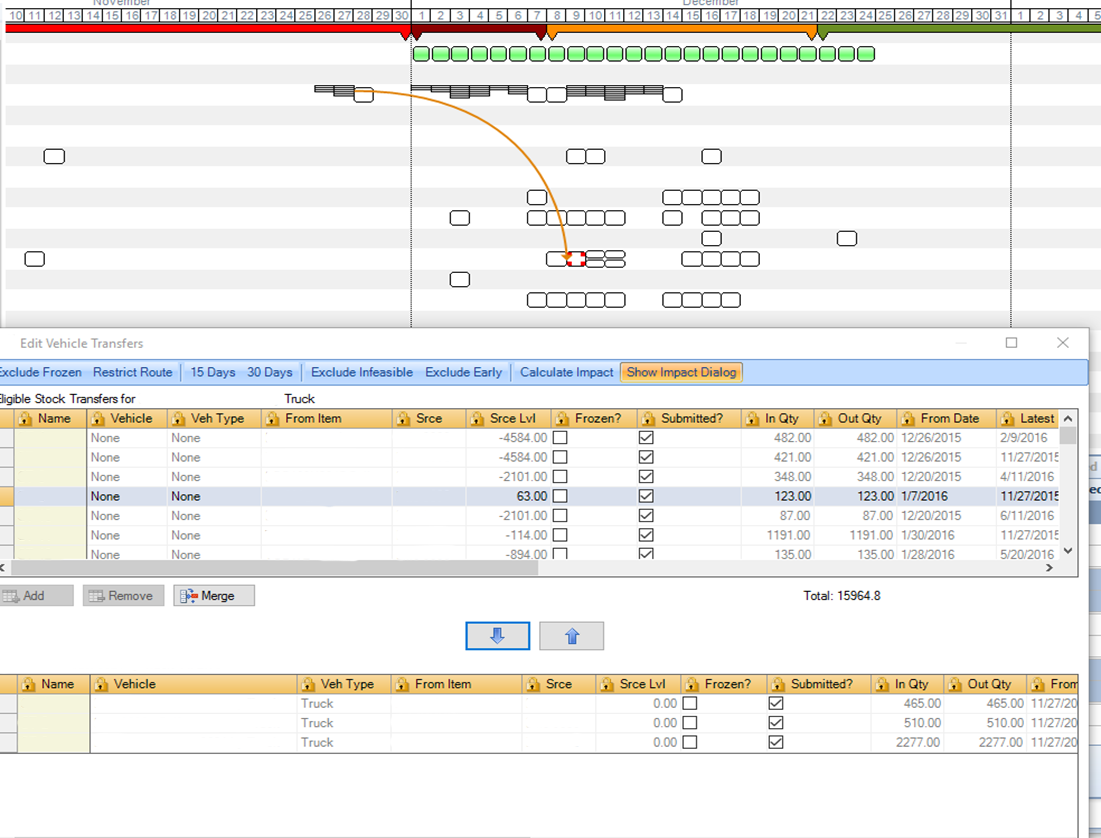Toggle Frozen? checkbox for 482.00 row
The width and height of the screenshot is (1101, 838).
click(560, 438)
